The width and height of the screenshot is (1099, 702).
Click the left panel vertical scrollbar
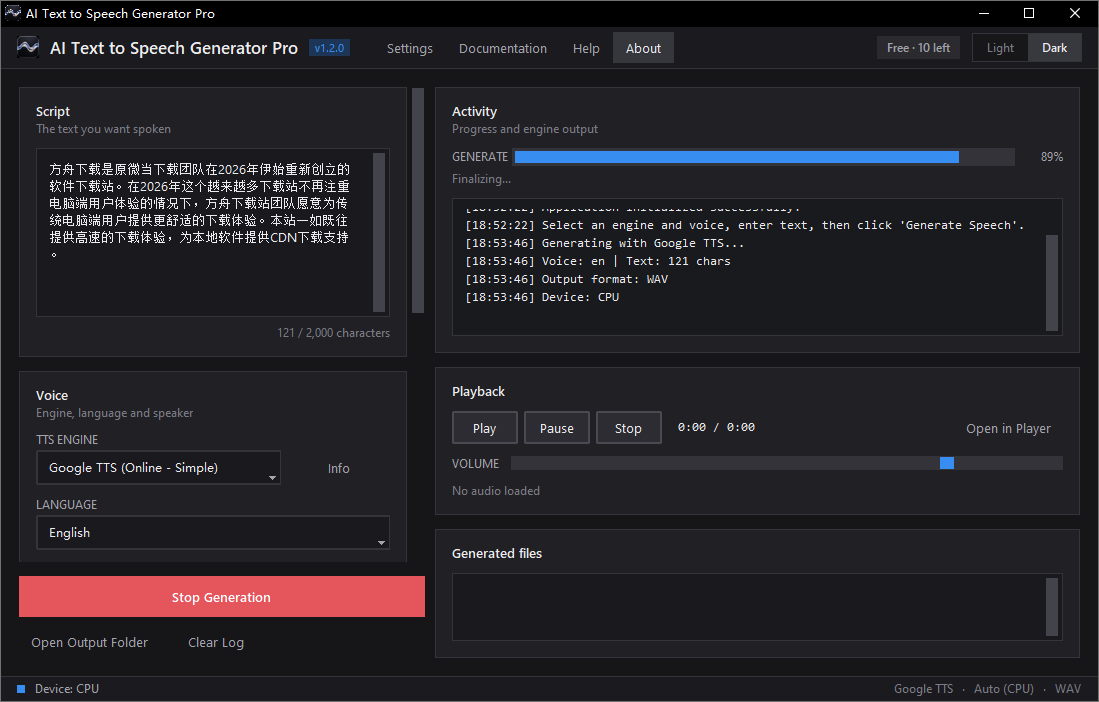point(418,200)
